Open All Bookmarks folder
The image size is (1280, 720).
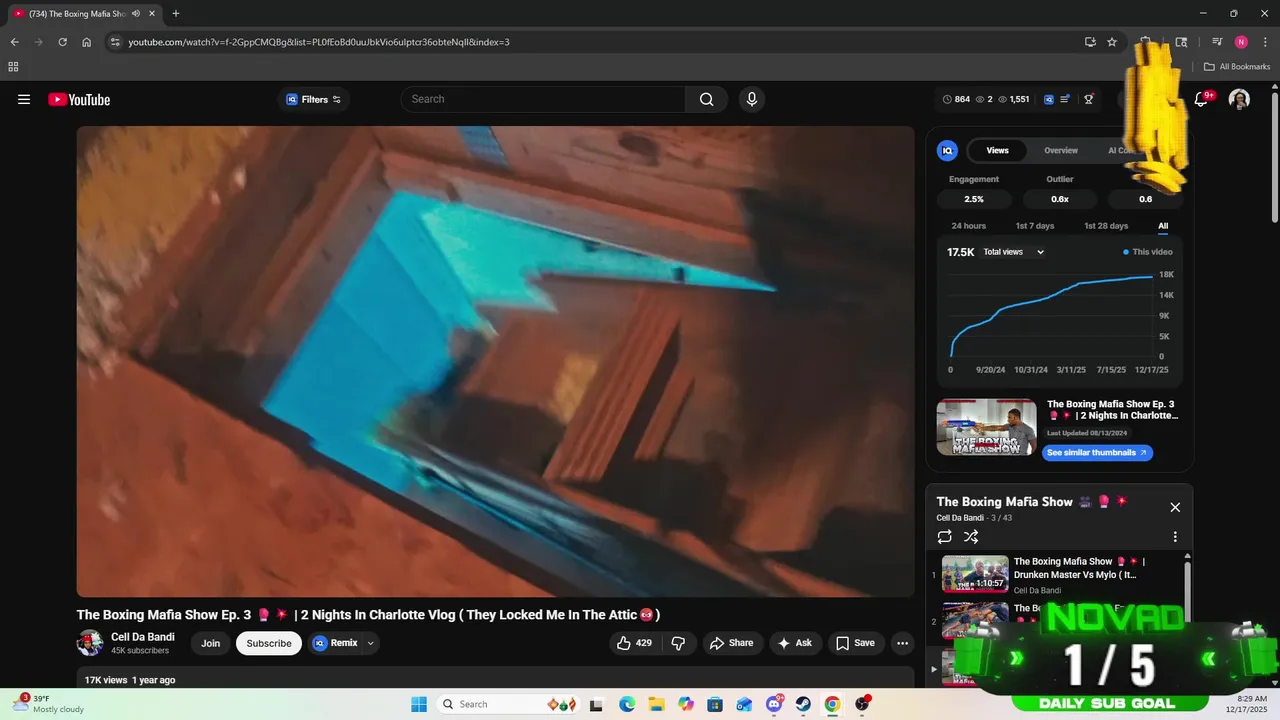pyautogui.click(x=1237, y=67)
